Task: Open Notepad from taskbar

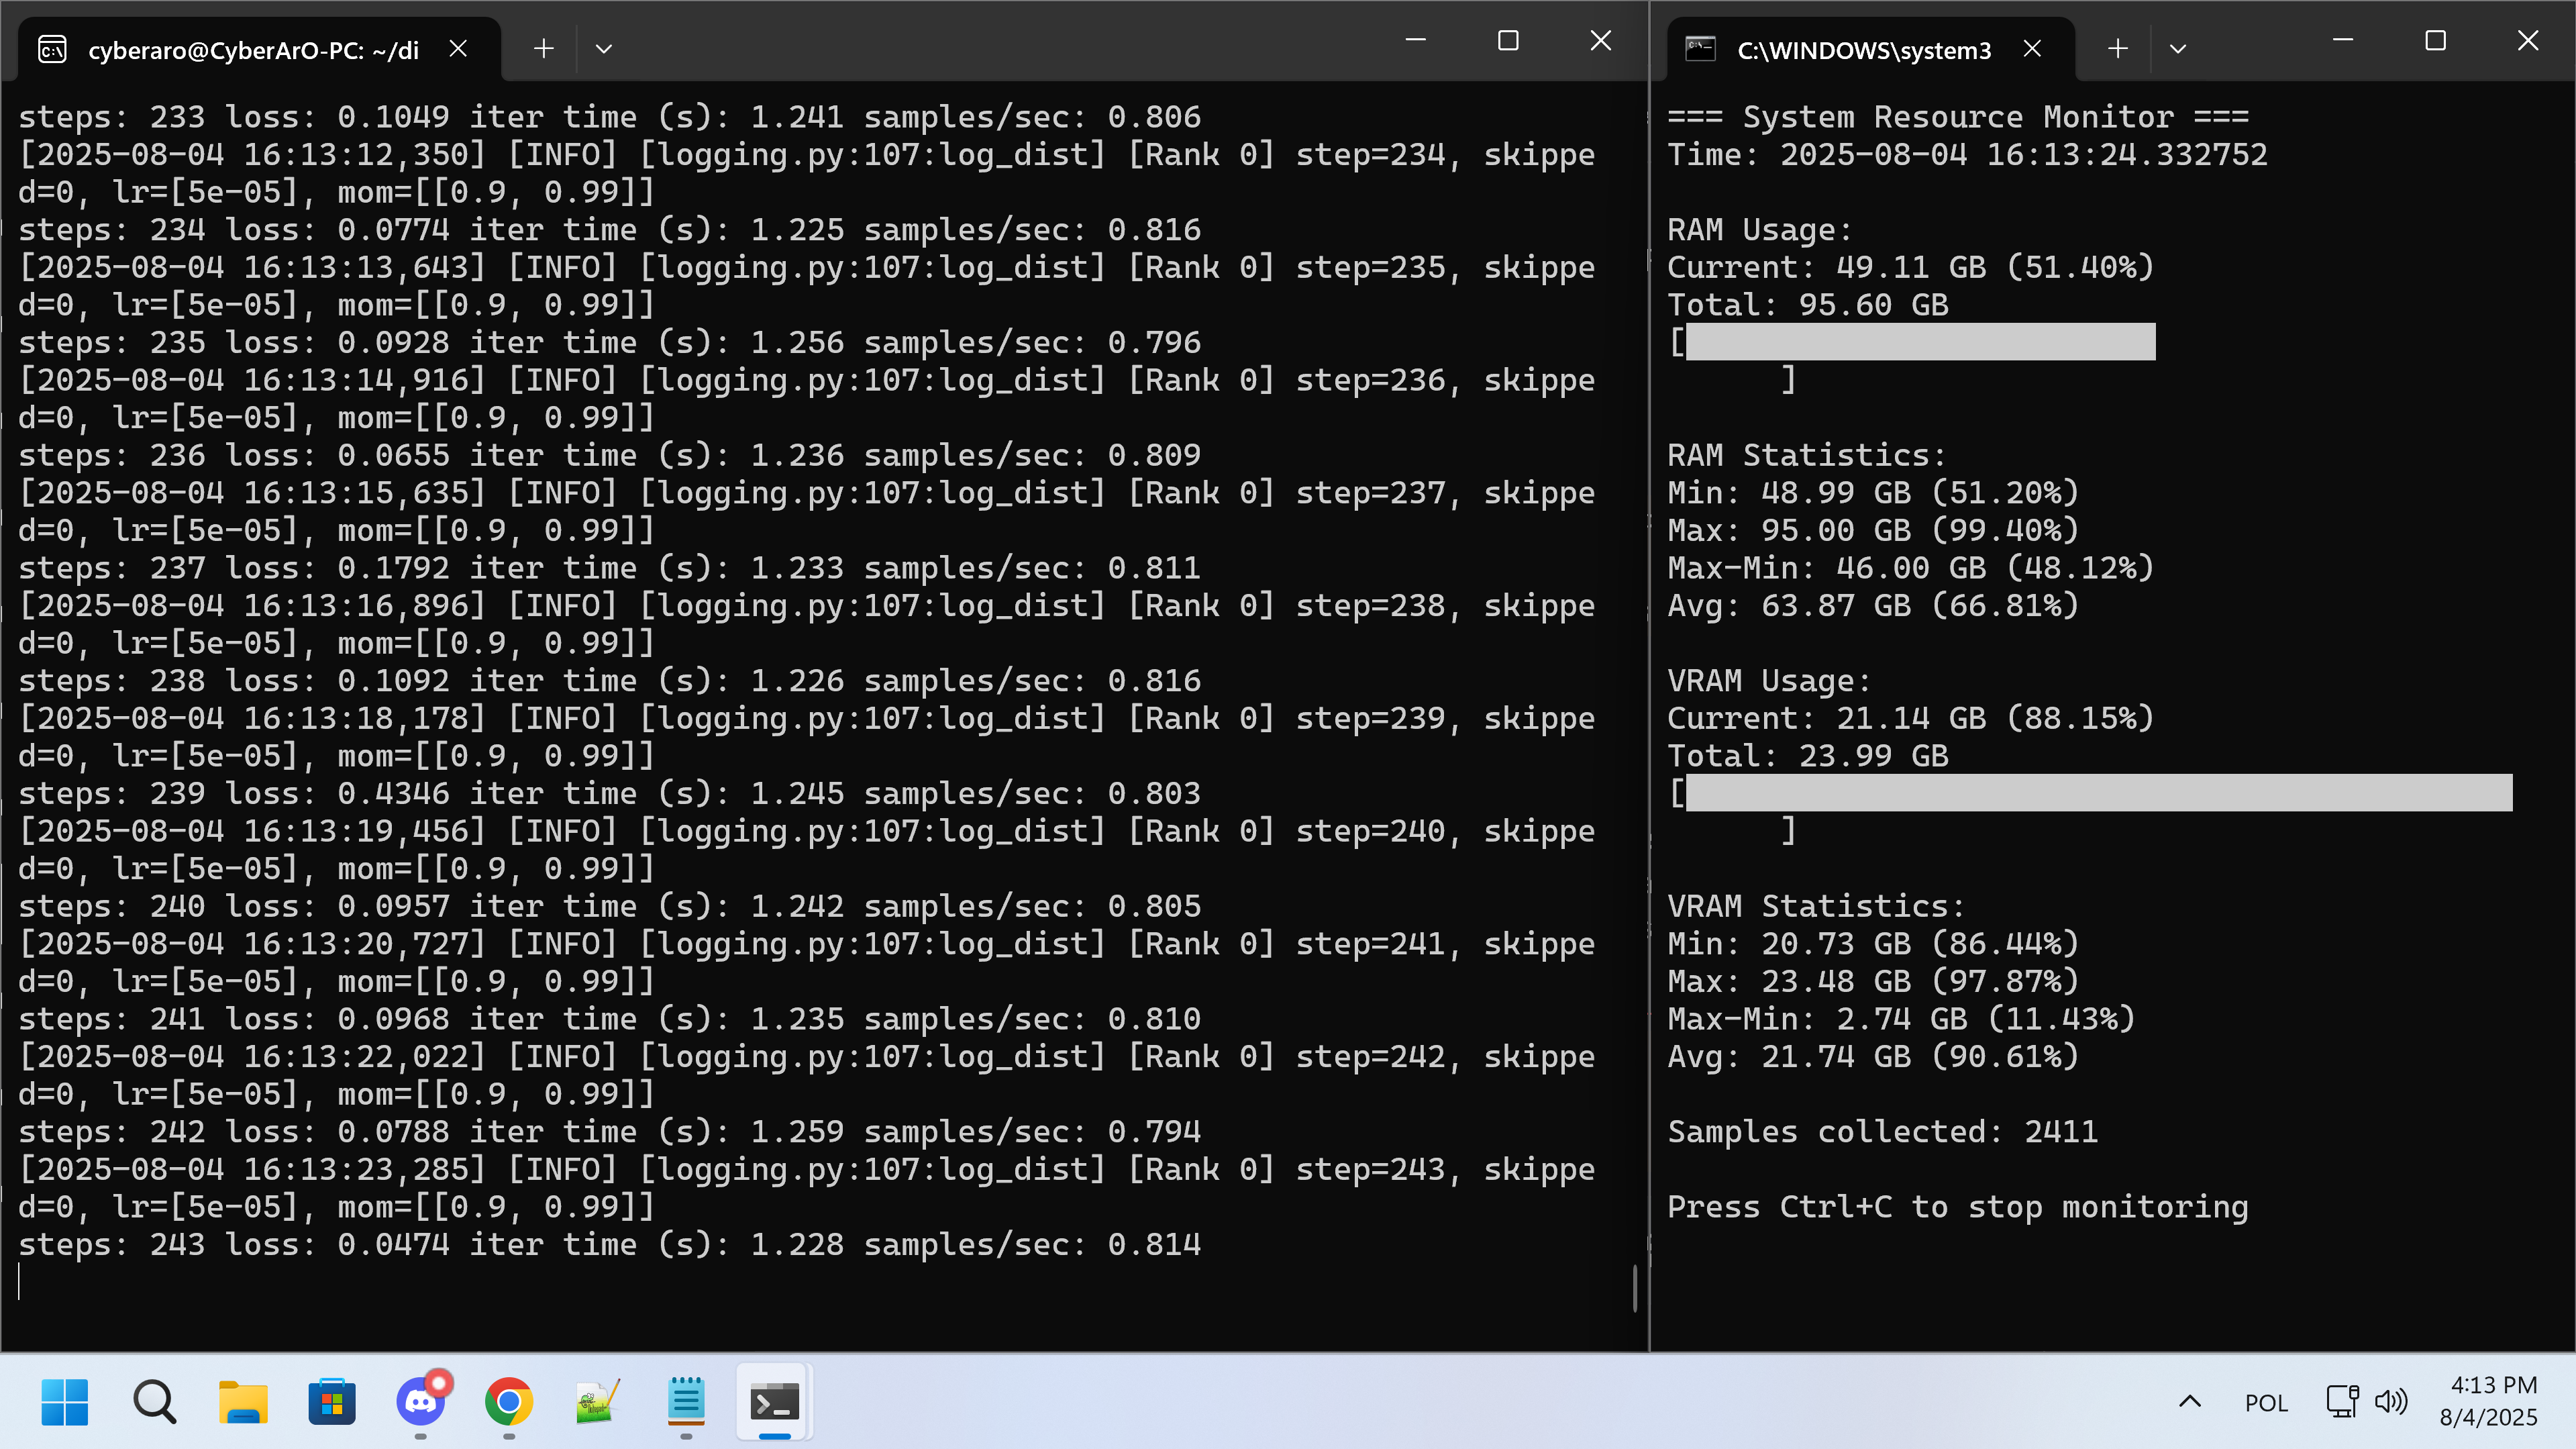Action: pos(686,1402)
